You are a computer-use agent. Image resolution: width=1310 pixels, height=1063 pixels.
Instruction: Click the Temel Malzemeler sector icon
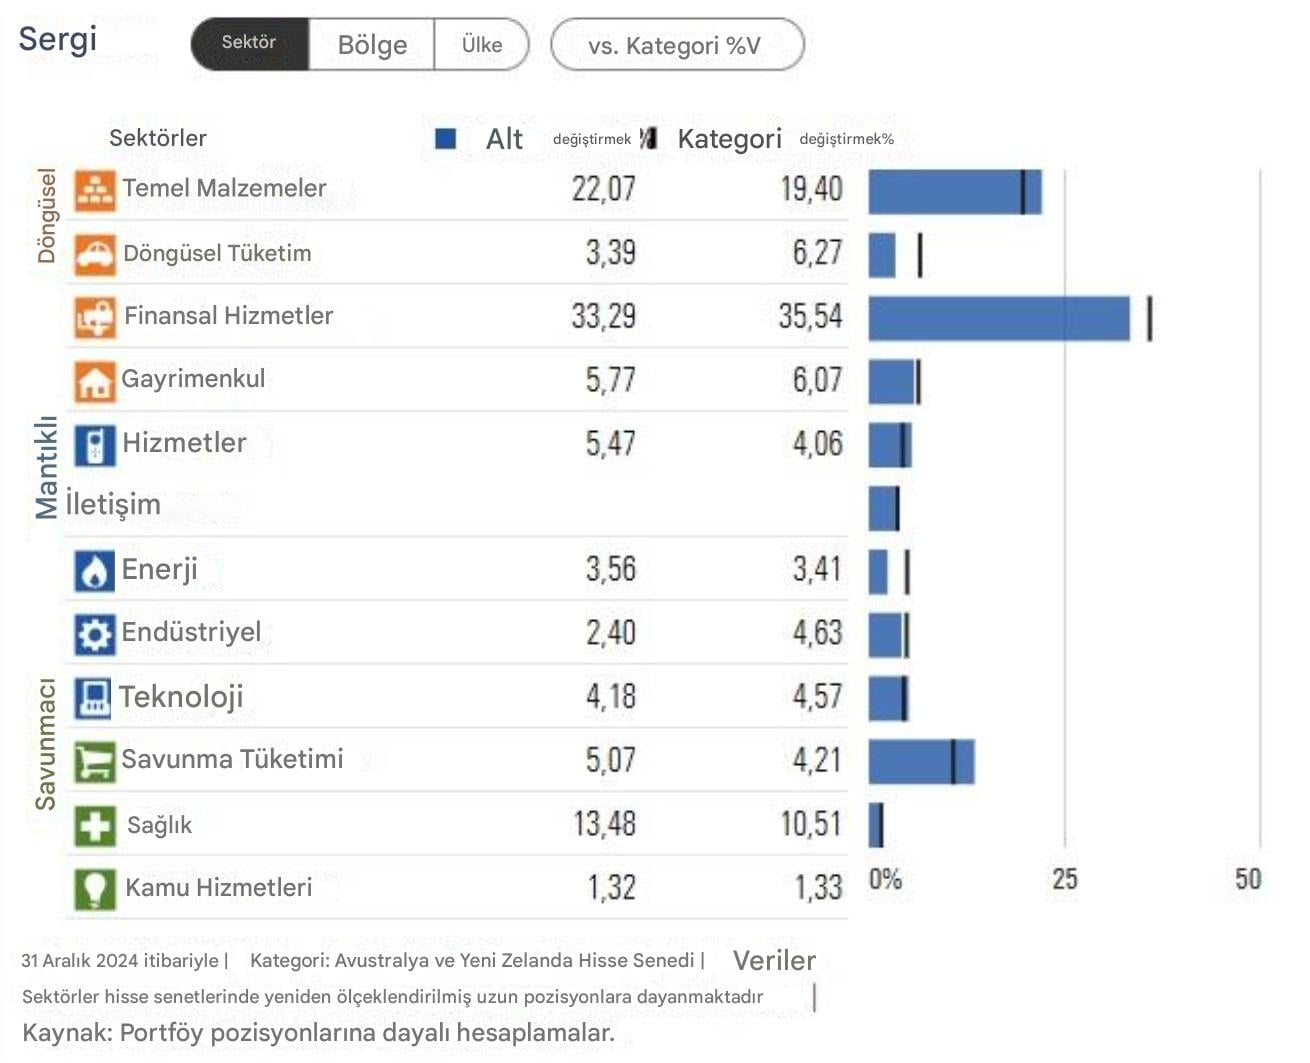[x=95, y=191]
